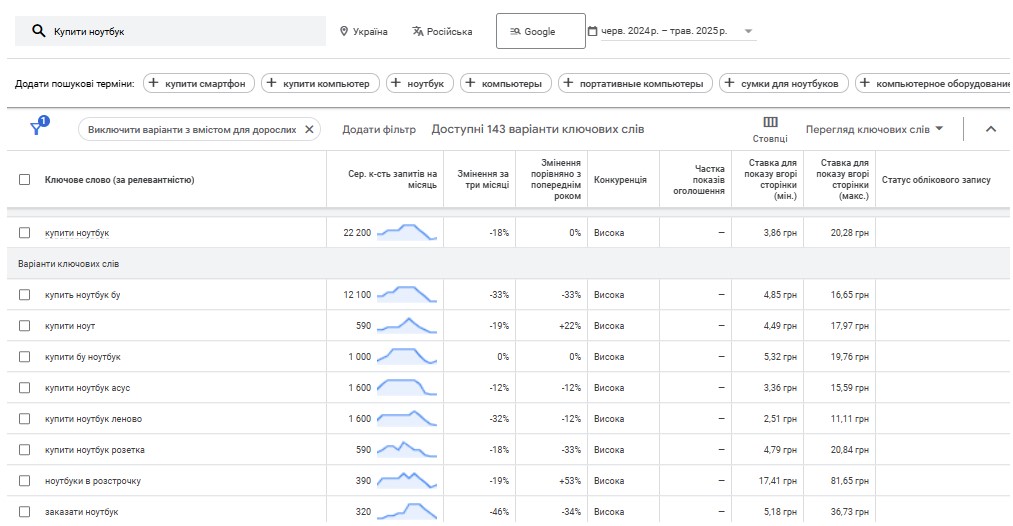Add портативные компьютеры search term chip
The width and height of the screenshot is (1013, 526).
[635, 83]
